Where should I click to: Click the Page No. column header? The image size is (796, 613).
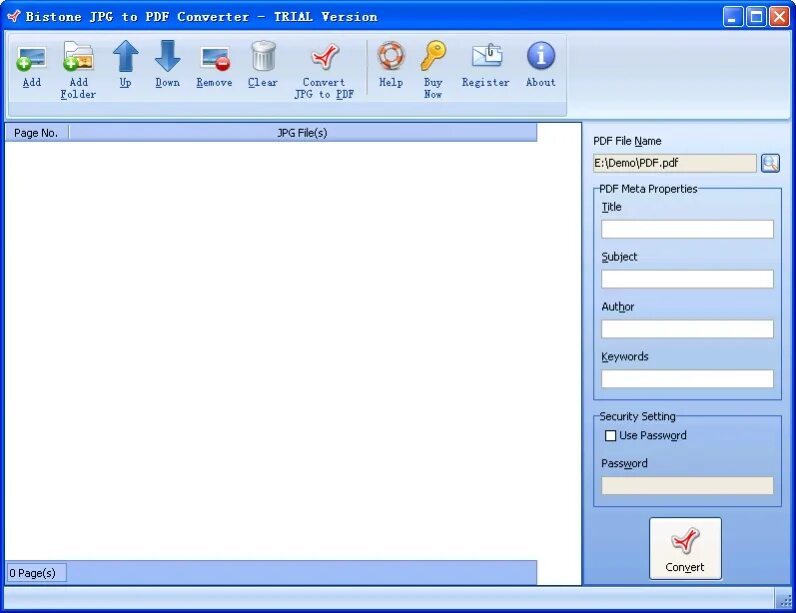(x=37, y=133)
